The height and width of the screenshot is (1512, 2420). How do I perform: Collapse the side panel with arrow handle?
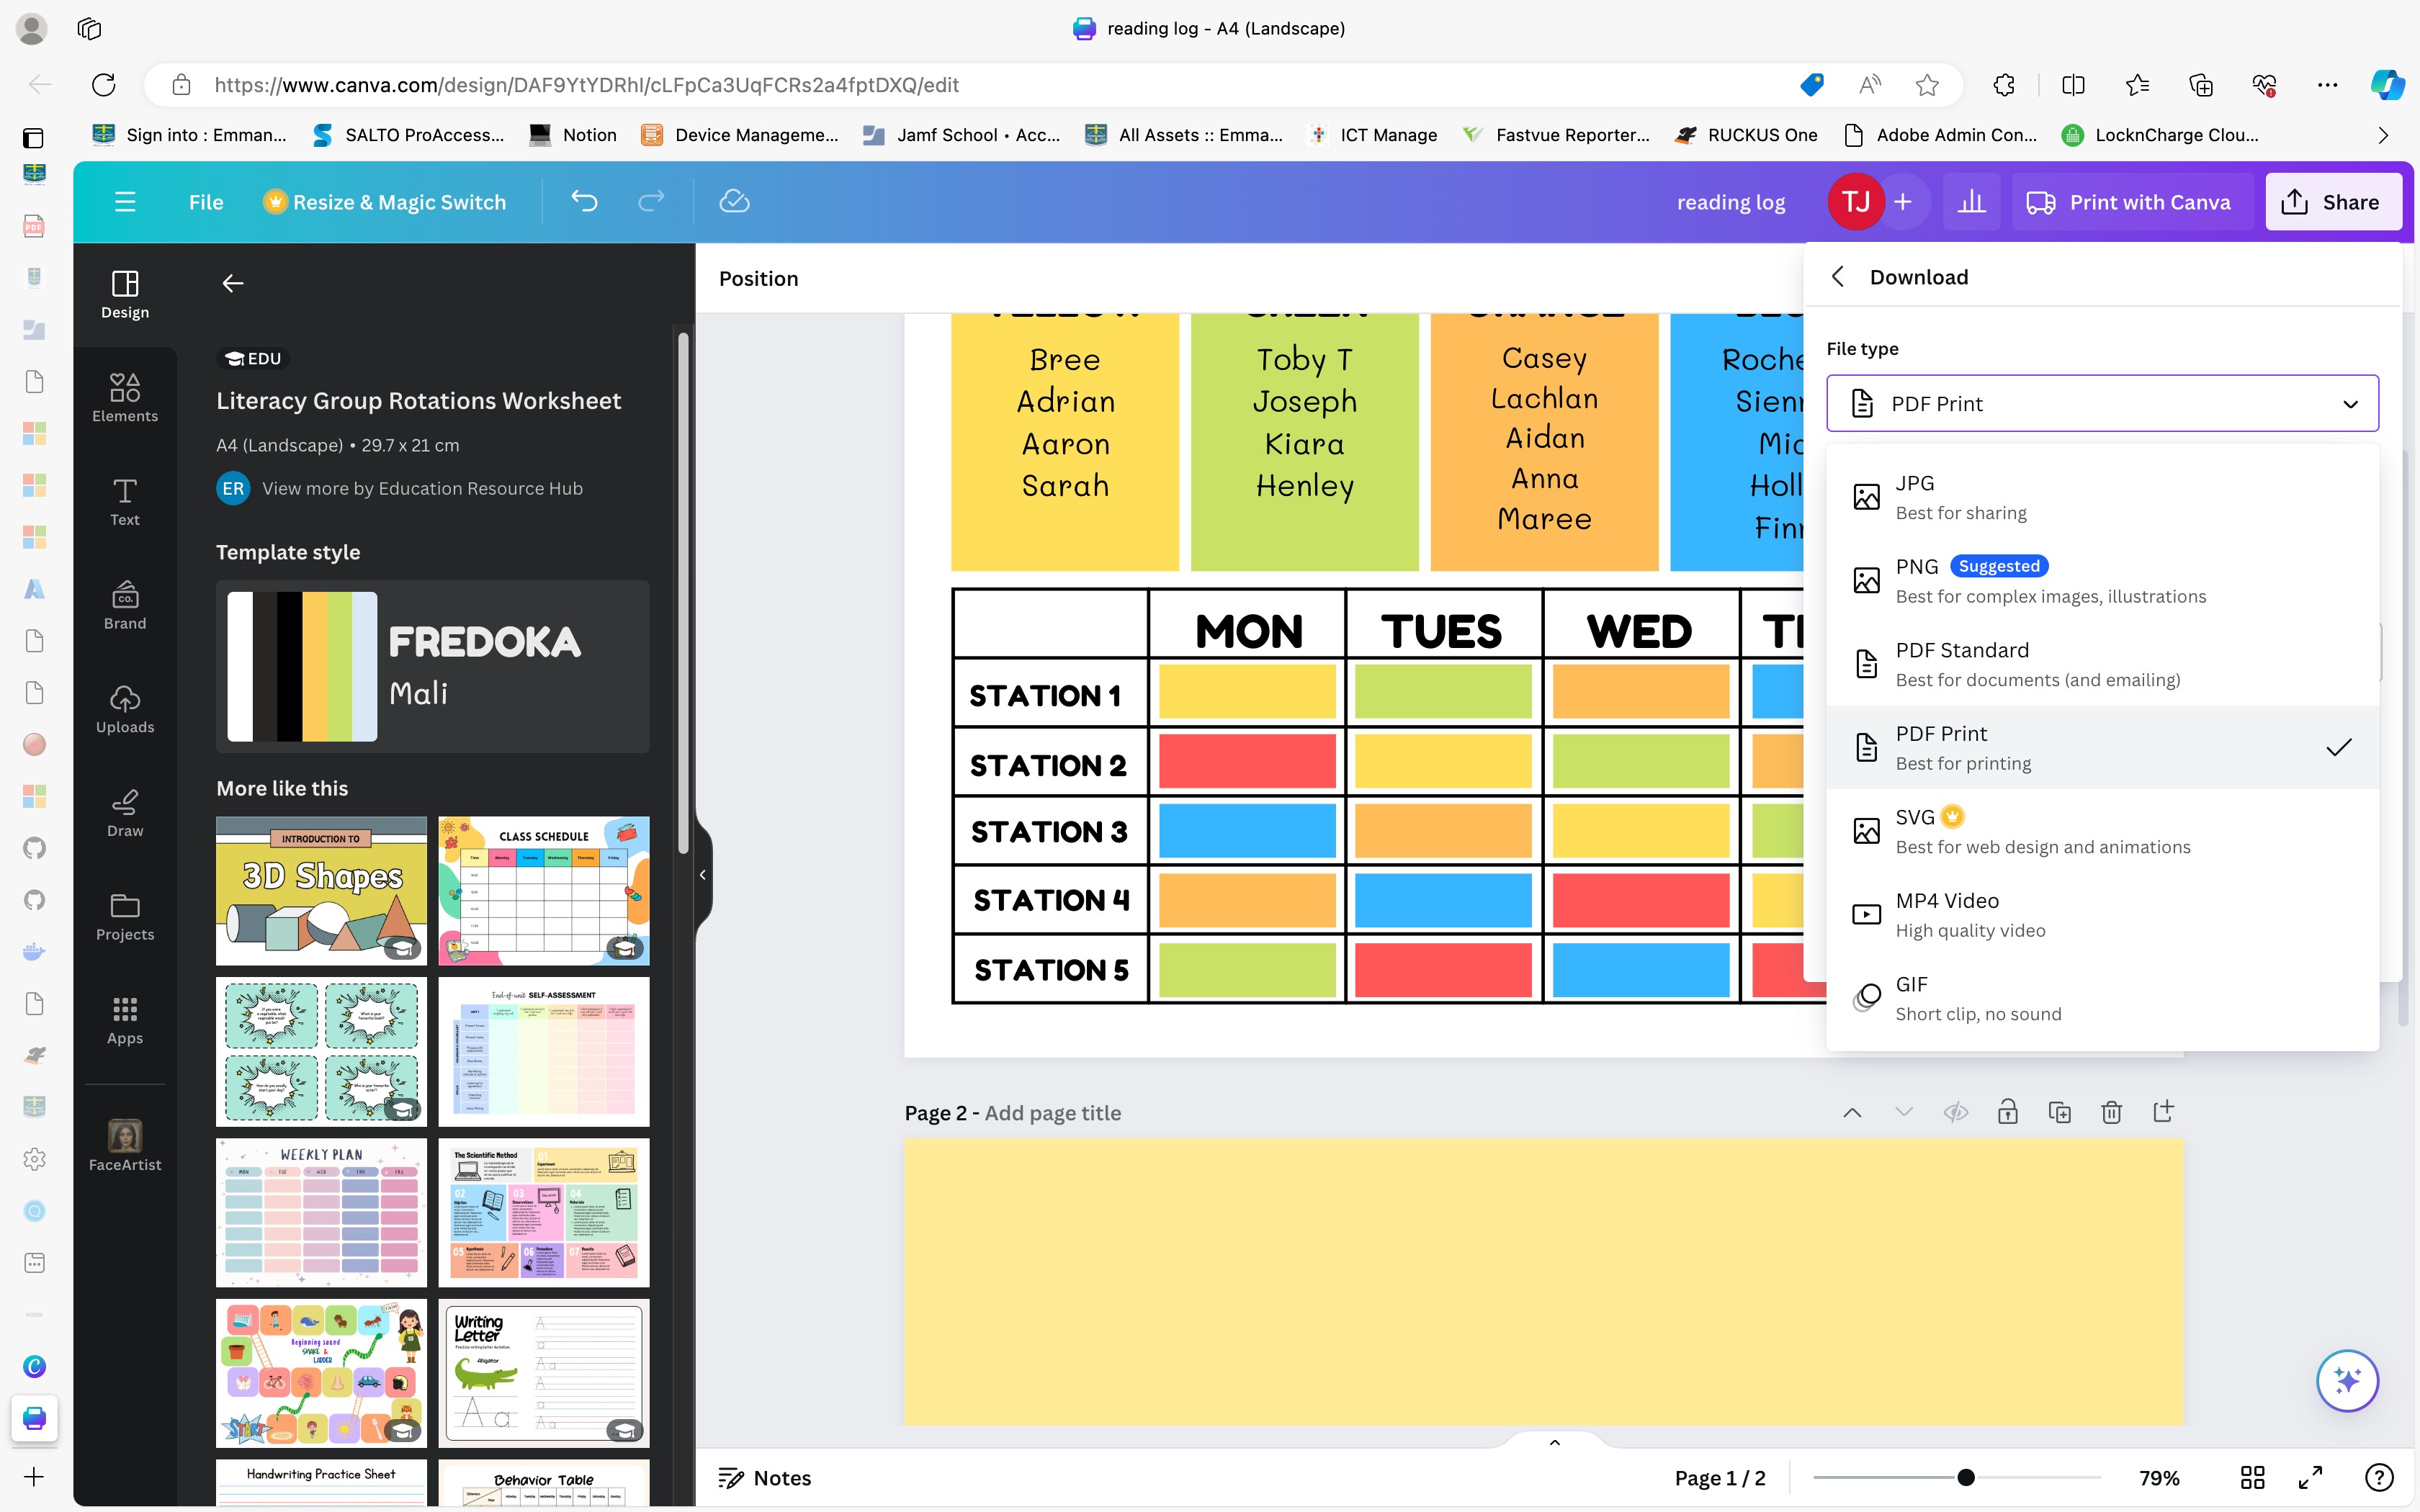click(x=703, y=875)
